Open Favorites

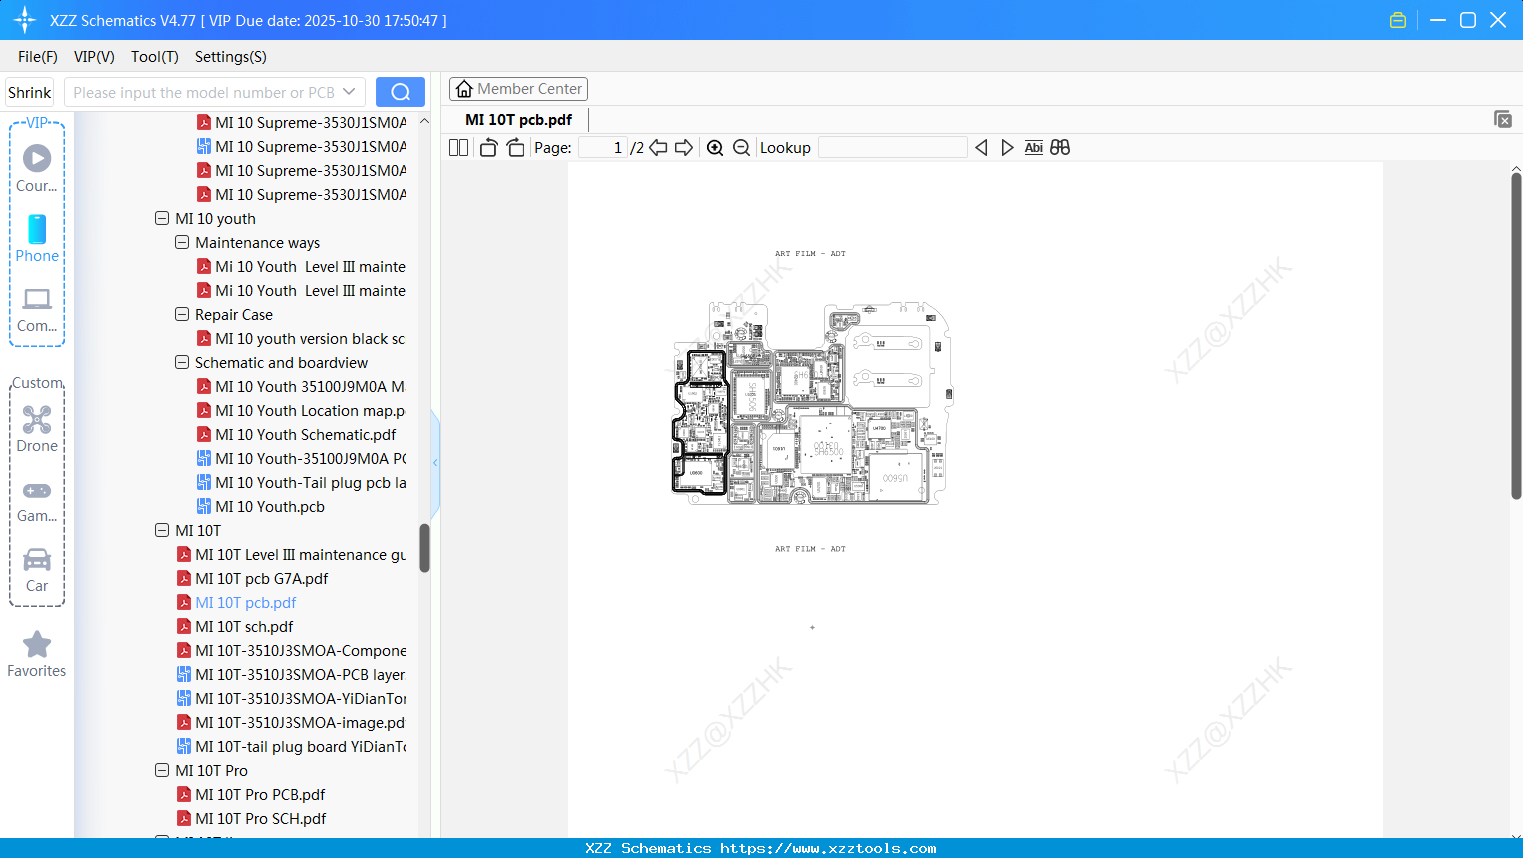(x=37, y=655)
